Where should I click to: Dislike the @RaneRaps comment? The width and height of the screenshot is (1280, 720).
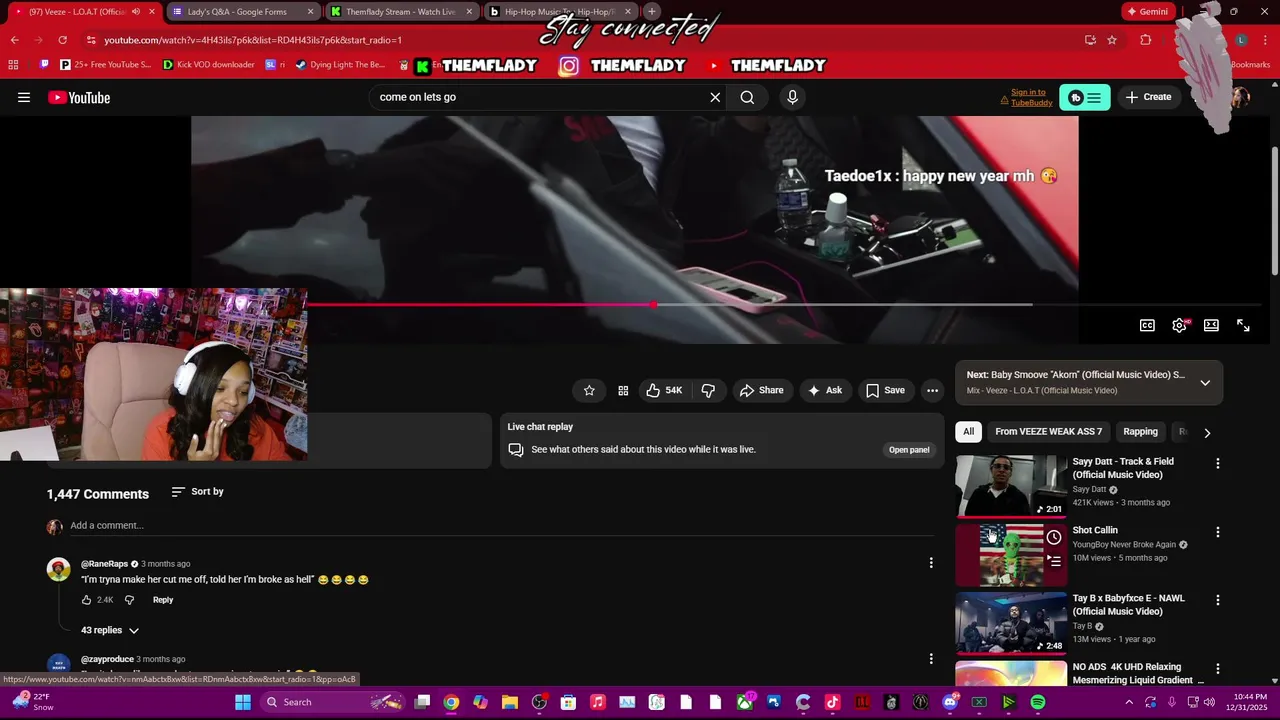point(129,600)
